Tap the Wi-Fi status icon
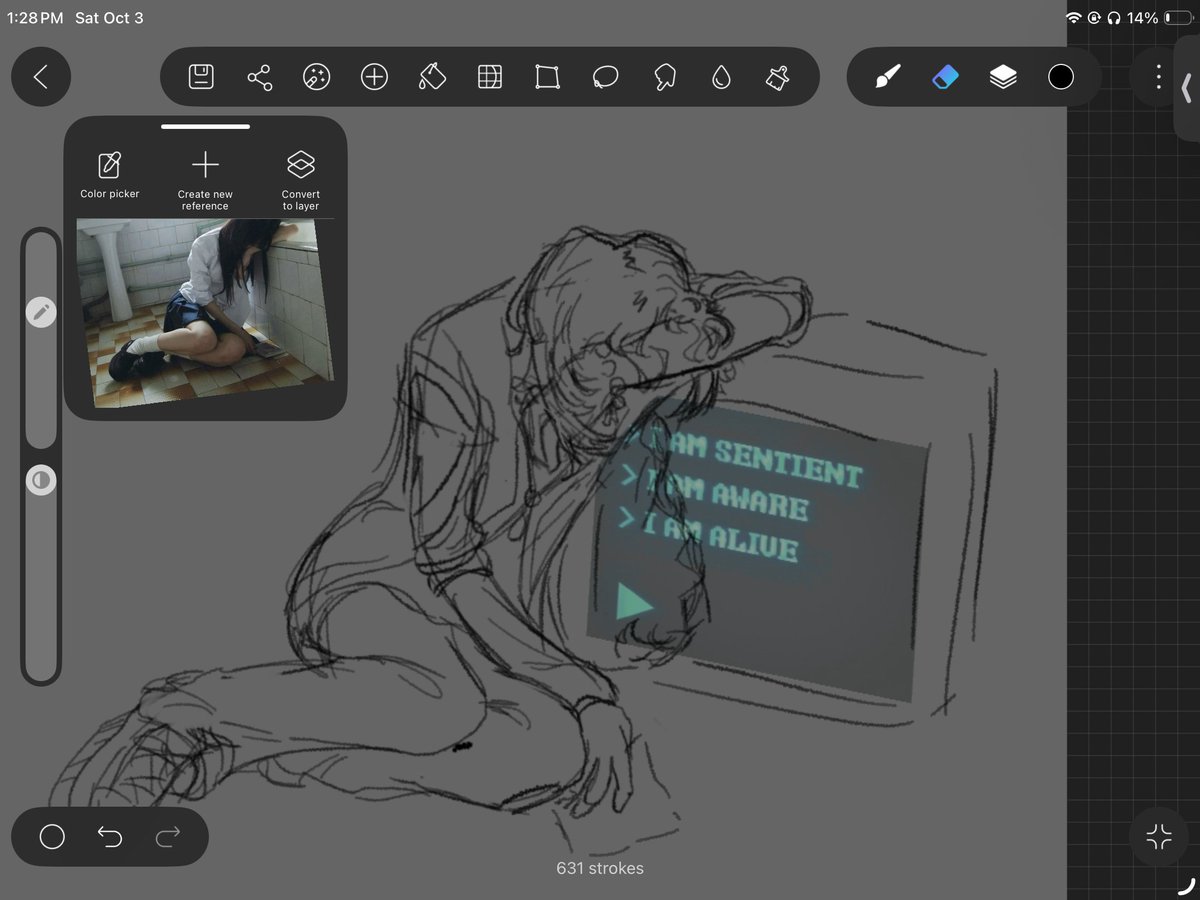1200x900 pixels. click(x=1074, y=18)
